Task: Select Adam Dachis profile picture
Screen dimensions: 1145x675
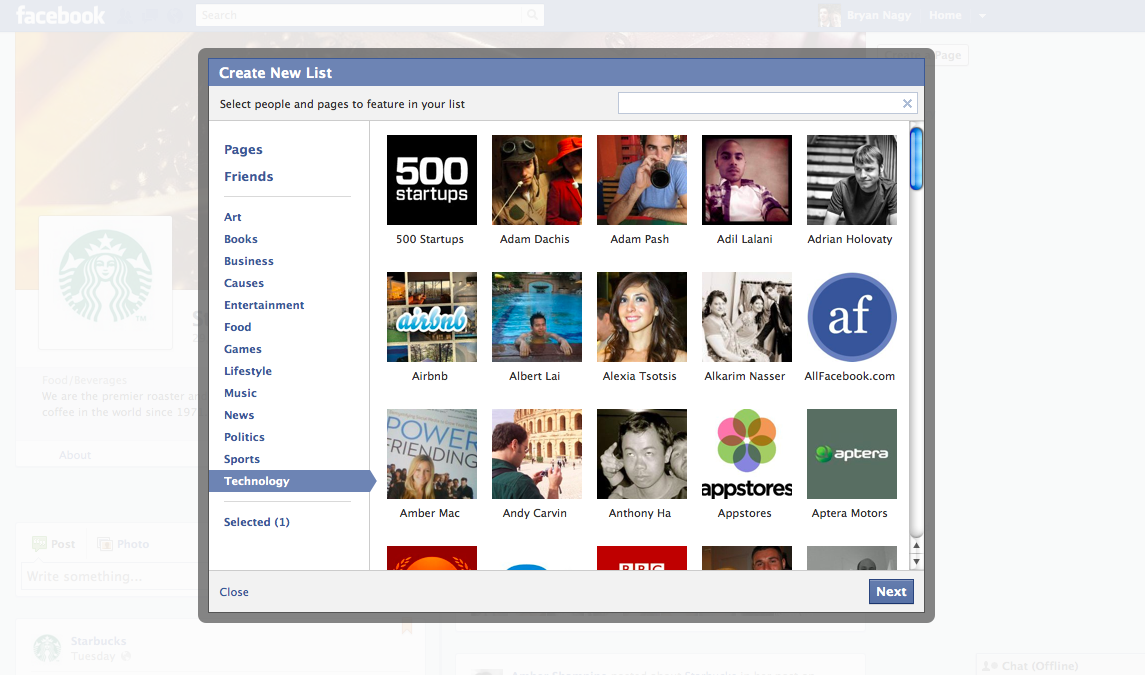Action: 537,180
